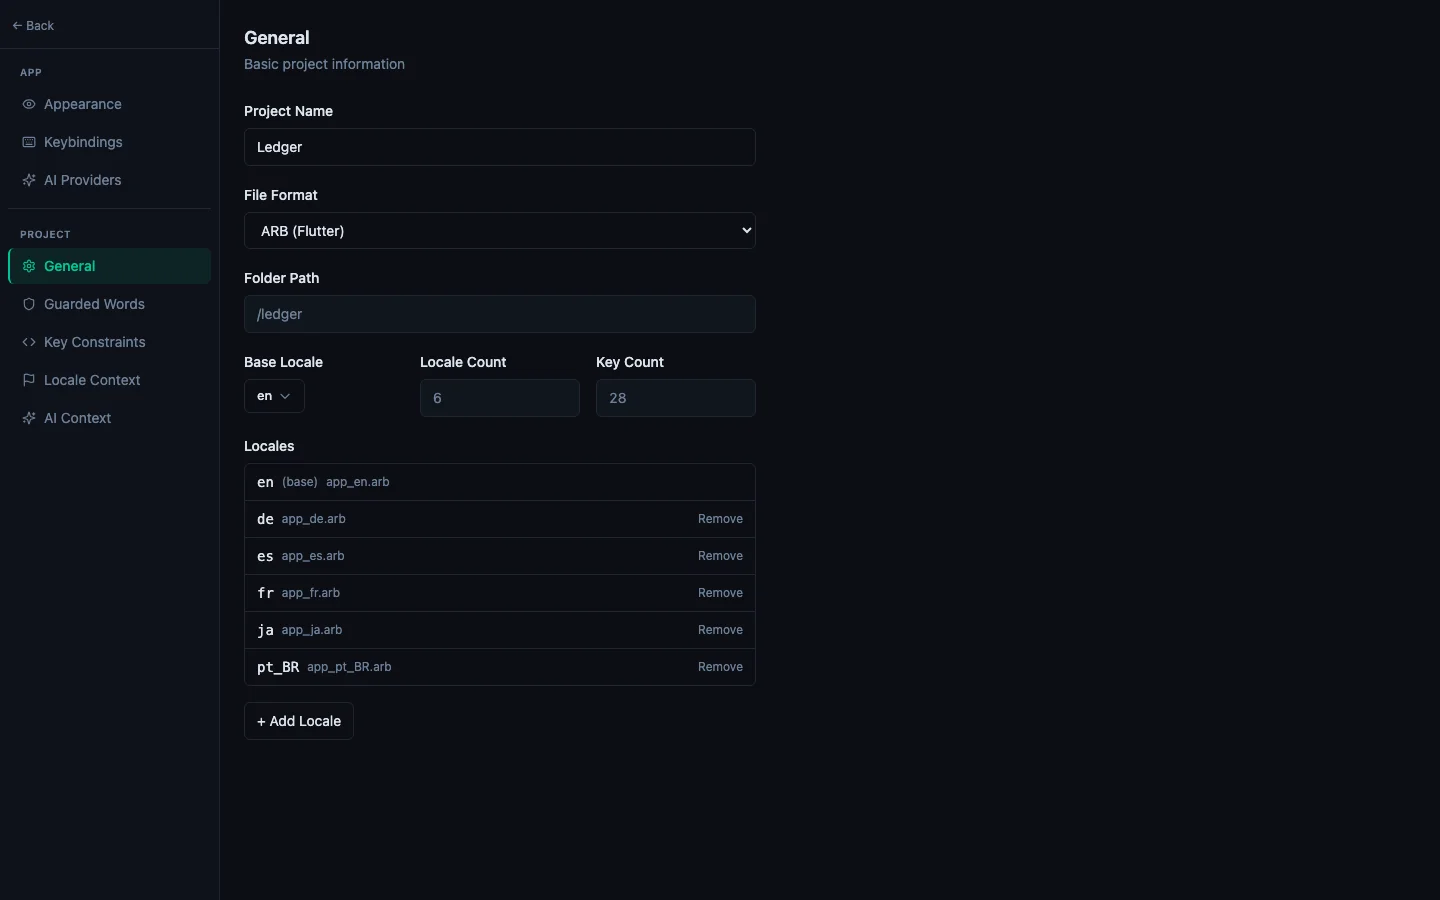The width and height of the screenshot is (1440, 900).
Task: Remove the pt_BR locale
Action: [720, 667]
